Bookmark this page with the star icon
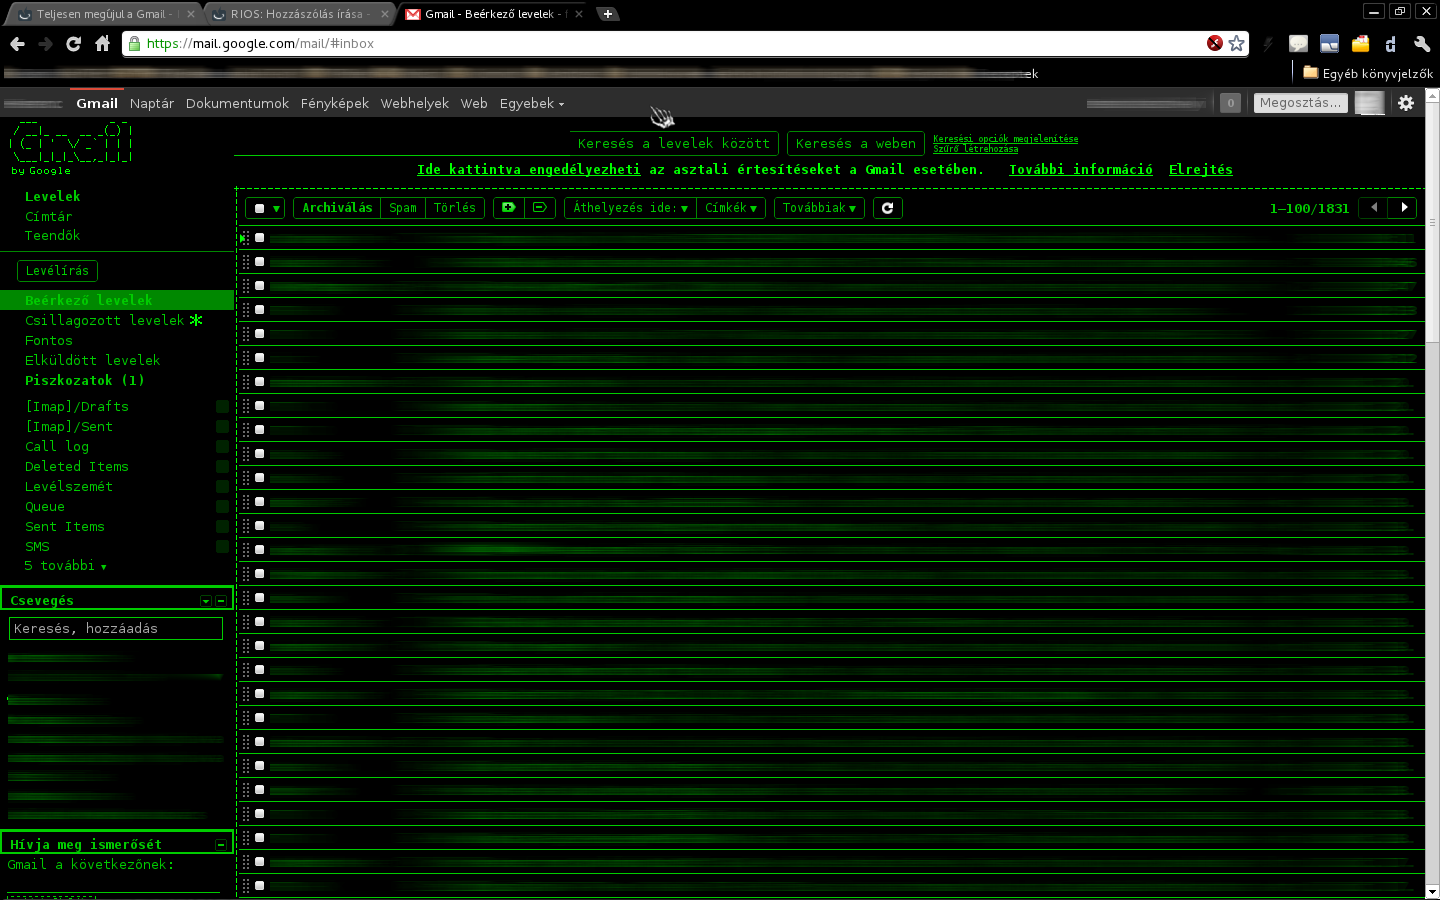Screen dimensions: 1440x900 (x=1237, y=43)
